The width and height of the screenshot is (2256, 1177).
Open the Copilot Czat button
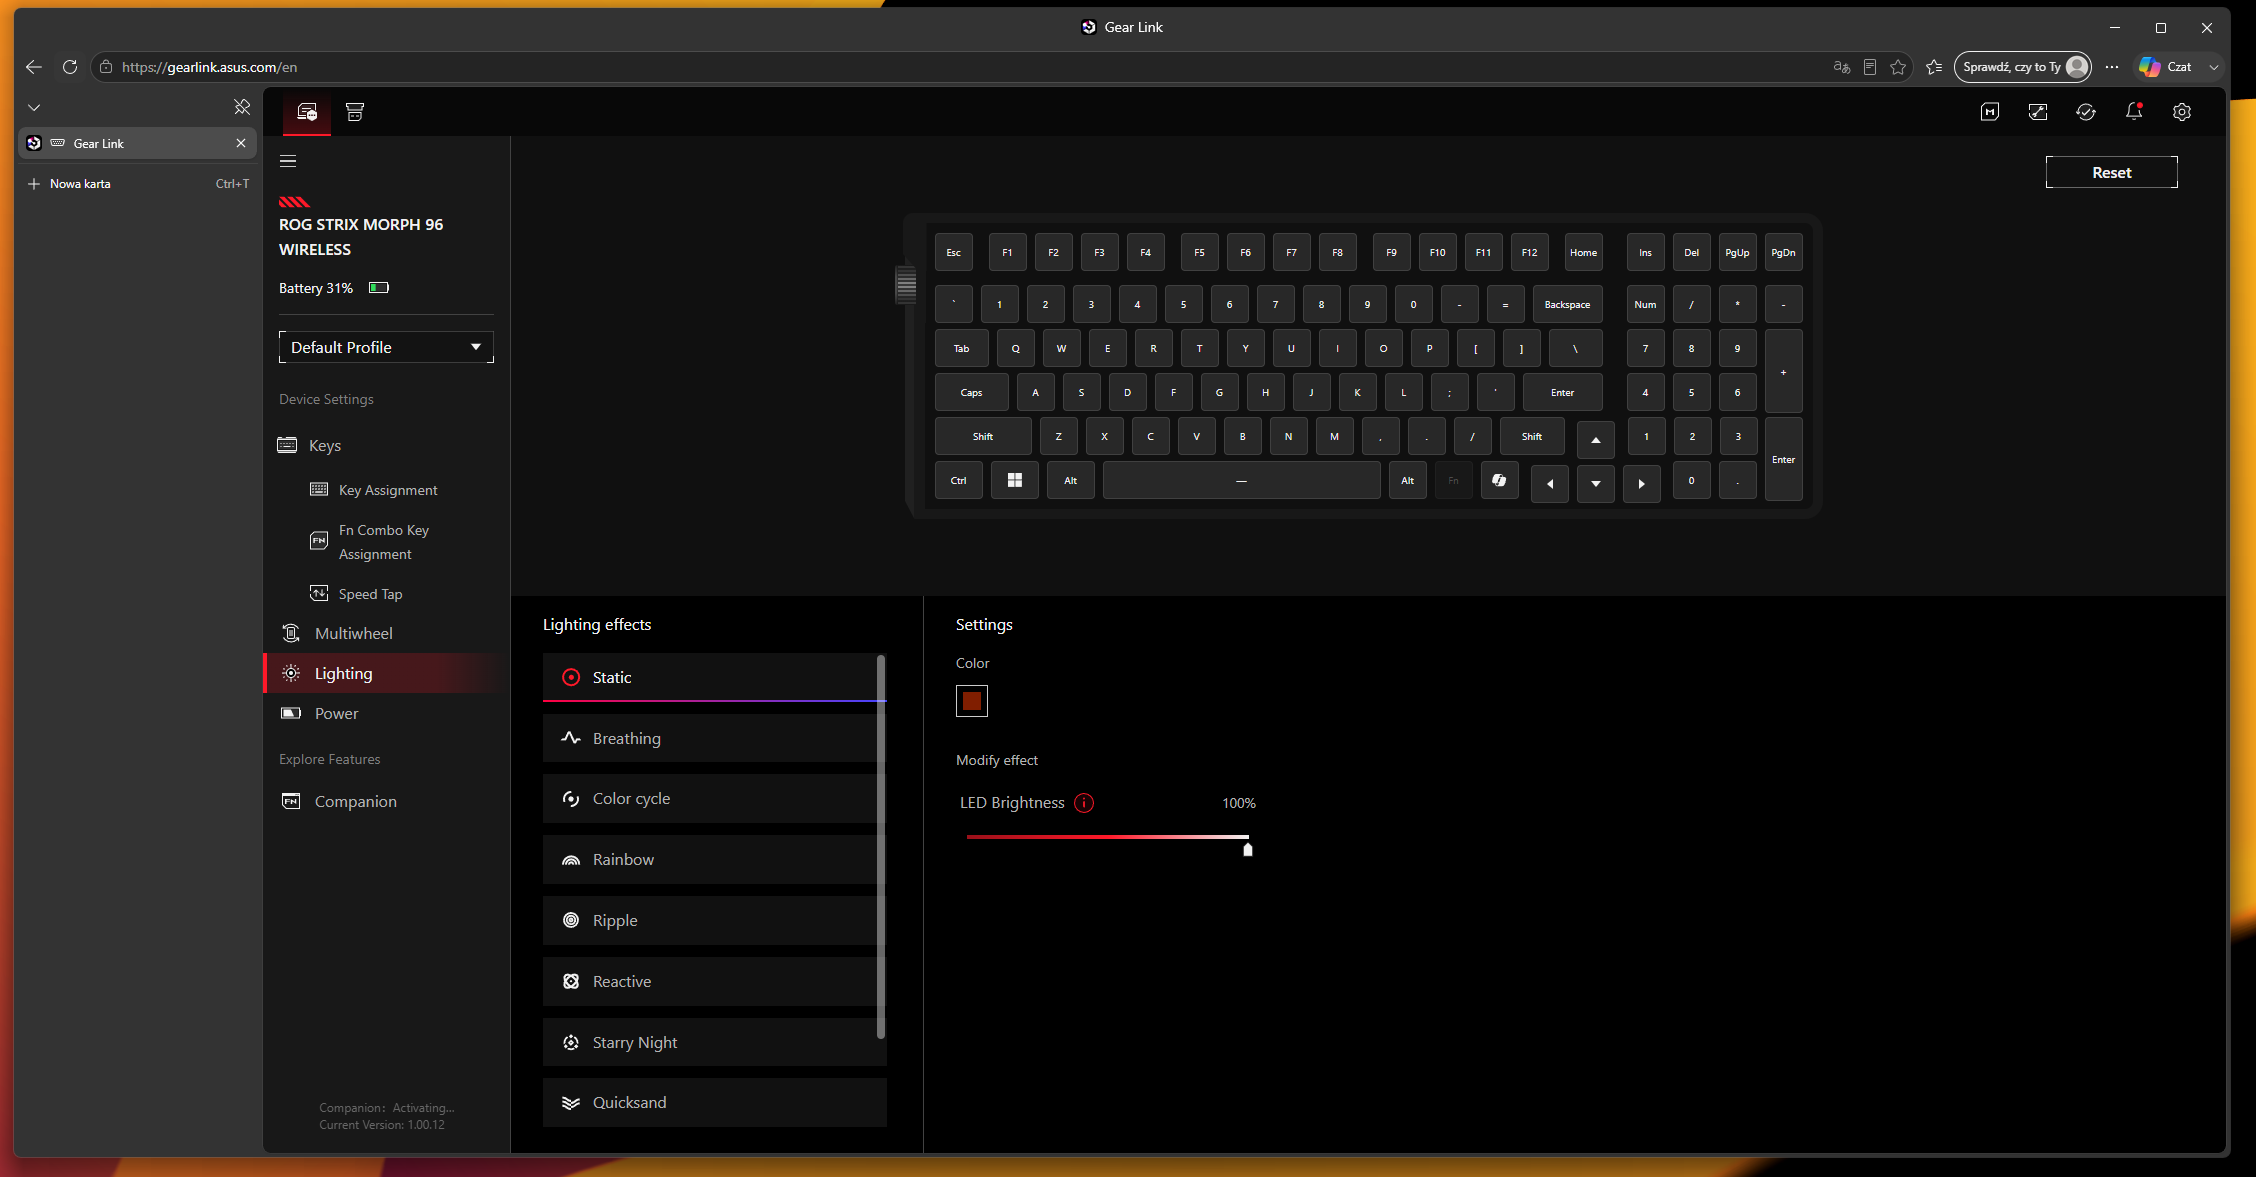(2165, 67)
